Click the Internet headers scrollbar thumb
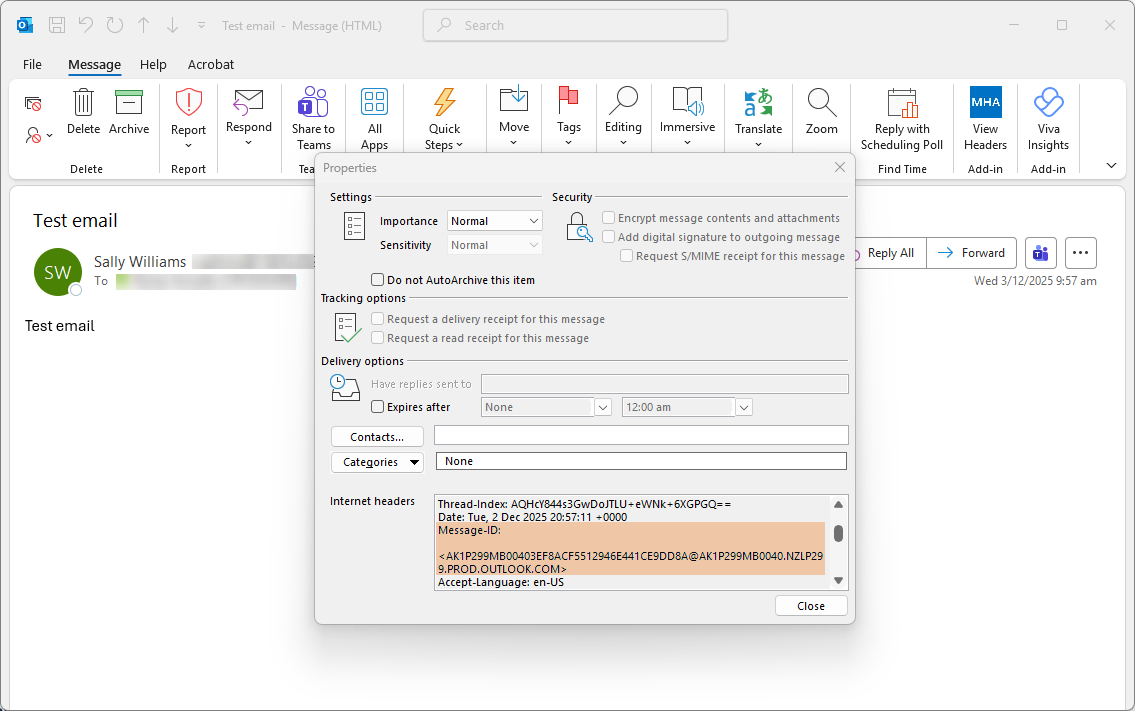Image resolution: width=1135 pixels, height=711 pixels. pos(838,533)
